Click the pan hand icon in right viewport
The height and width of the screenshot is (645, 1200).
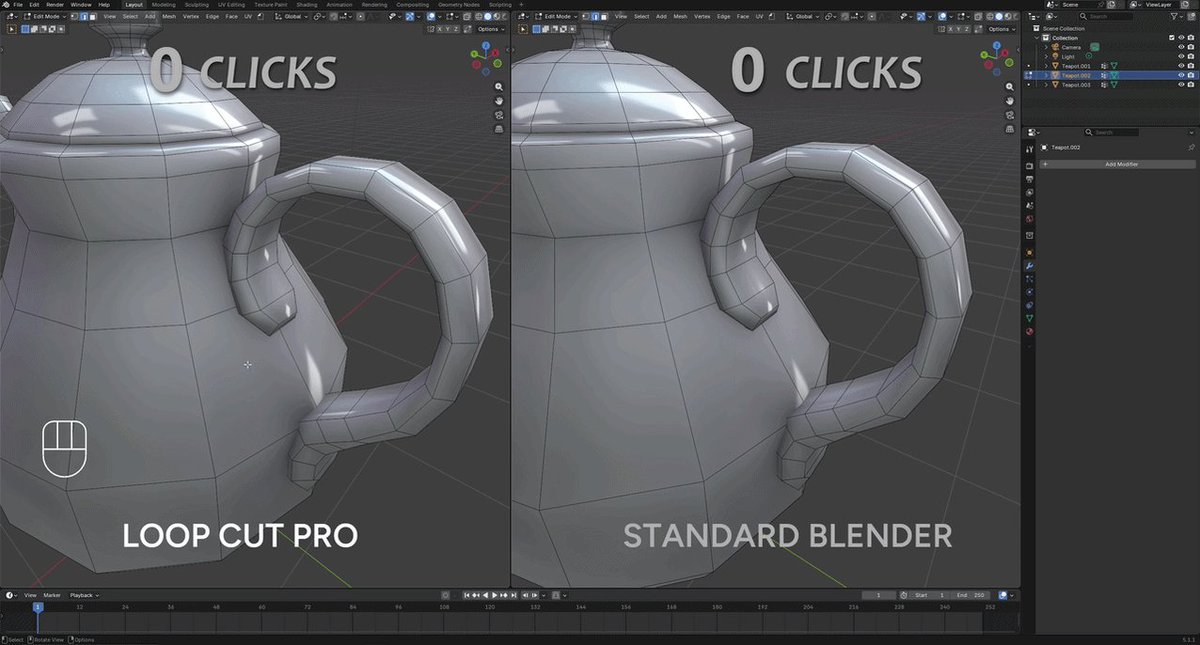point(1009,101)
